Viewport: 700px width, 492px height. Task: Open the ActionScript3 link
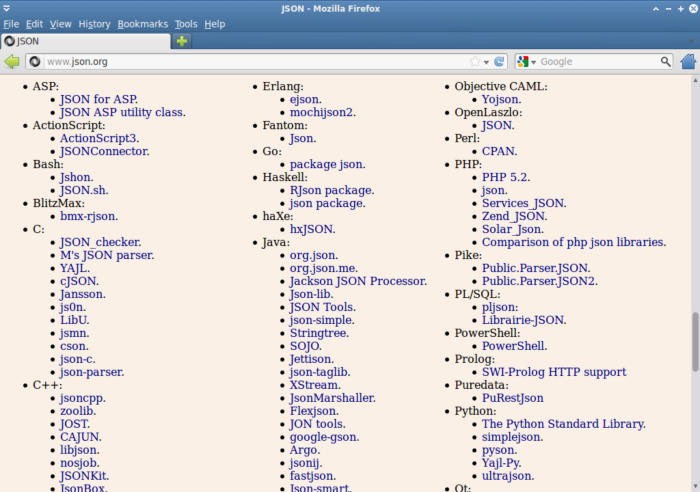pyautogui.click(x=100, y=138)
